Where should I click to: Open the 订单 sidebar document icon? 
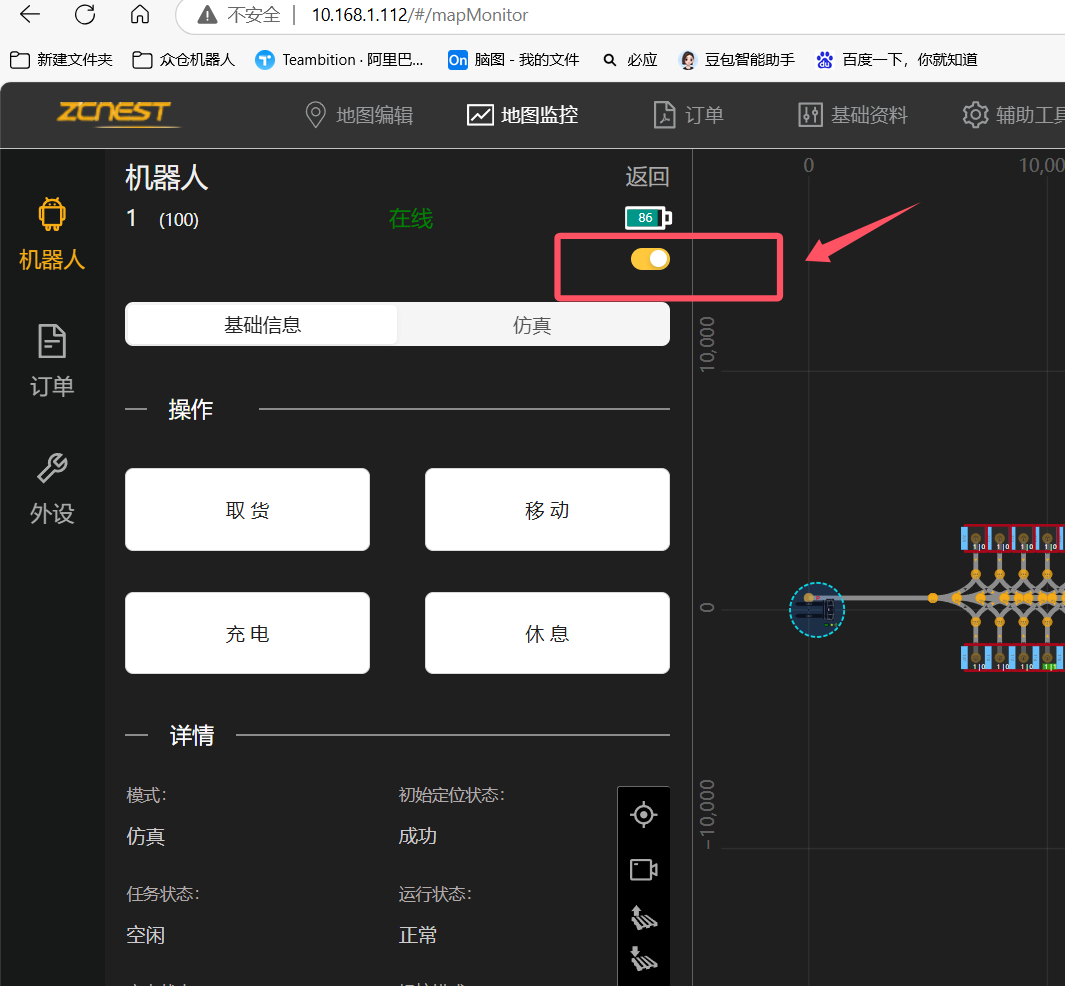[52, 361]
